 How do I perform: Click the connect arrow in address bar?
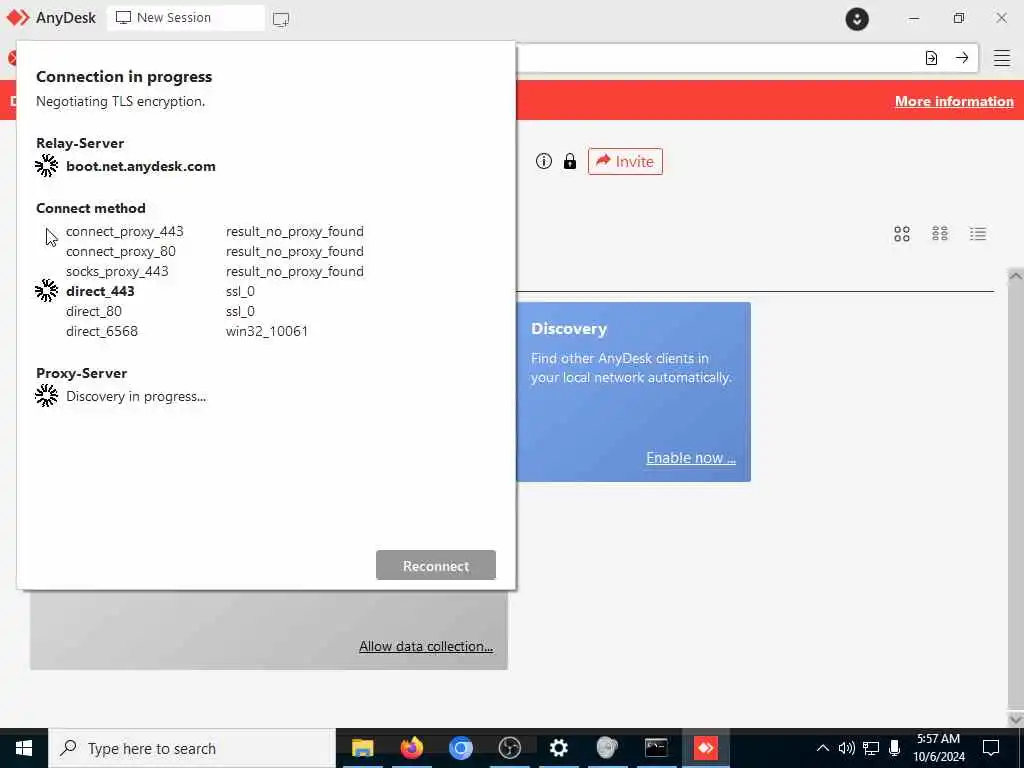962,58
